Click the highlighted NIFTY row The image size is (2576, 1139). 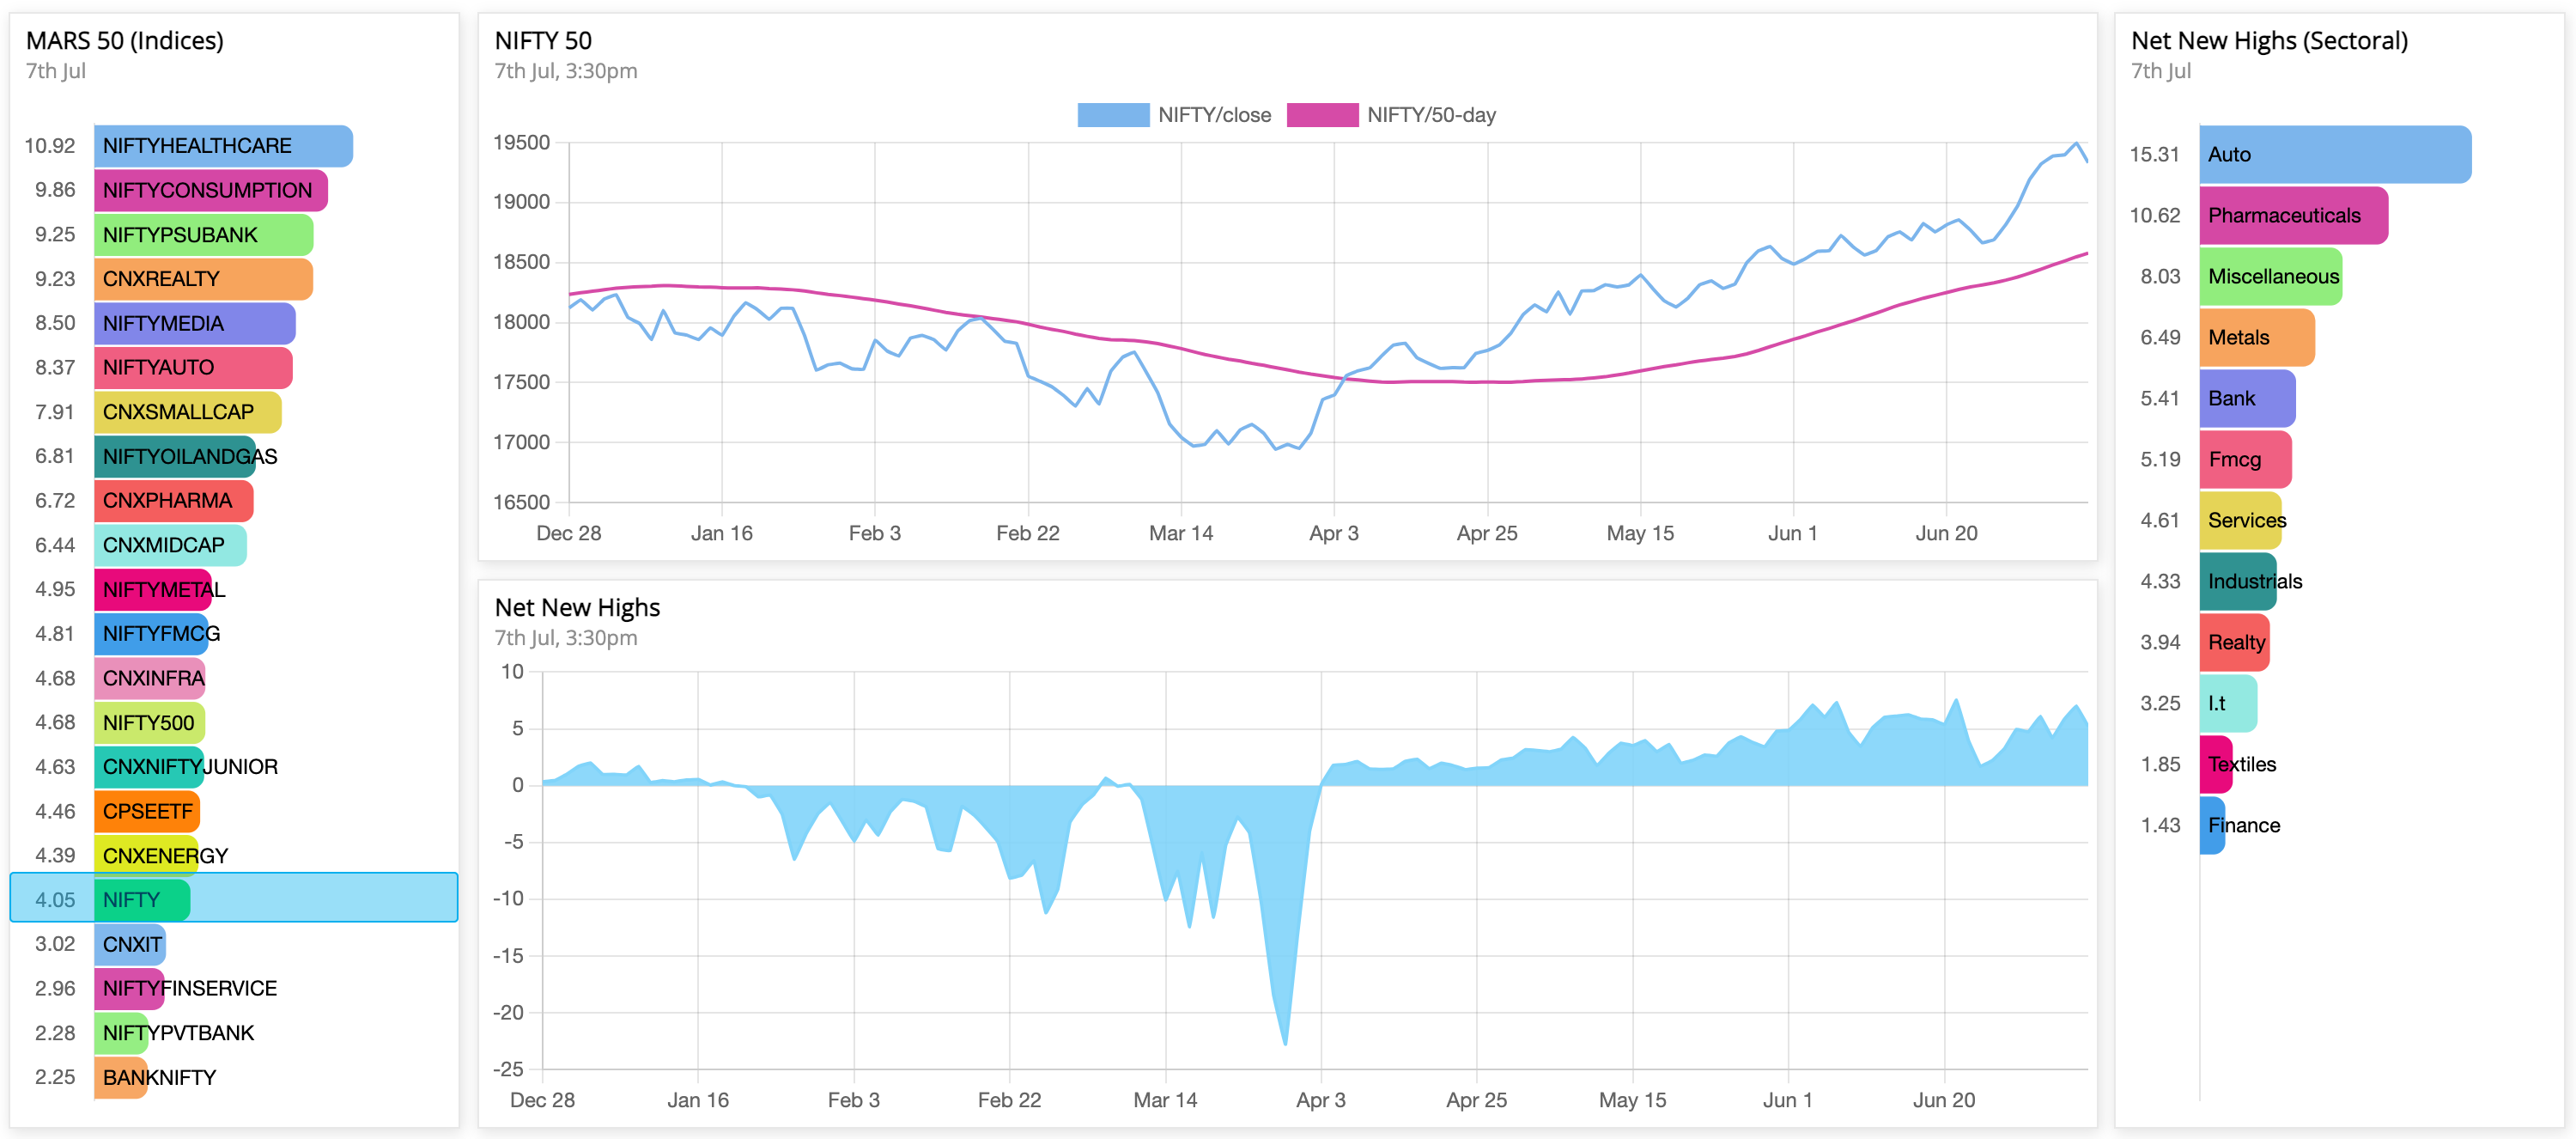(234, 898)
